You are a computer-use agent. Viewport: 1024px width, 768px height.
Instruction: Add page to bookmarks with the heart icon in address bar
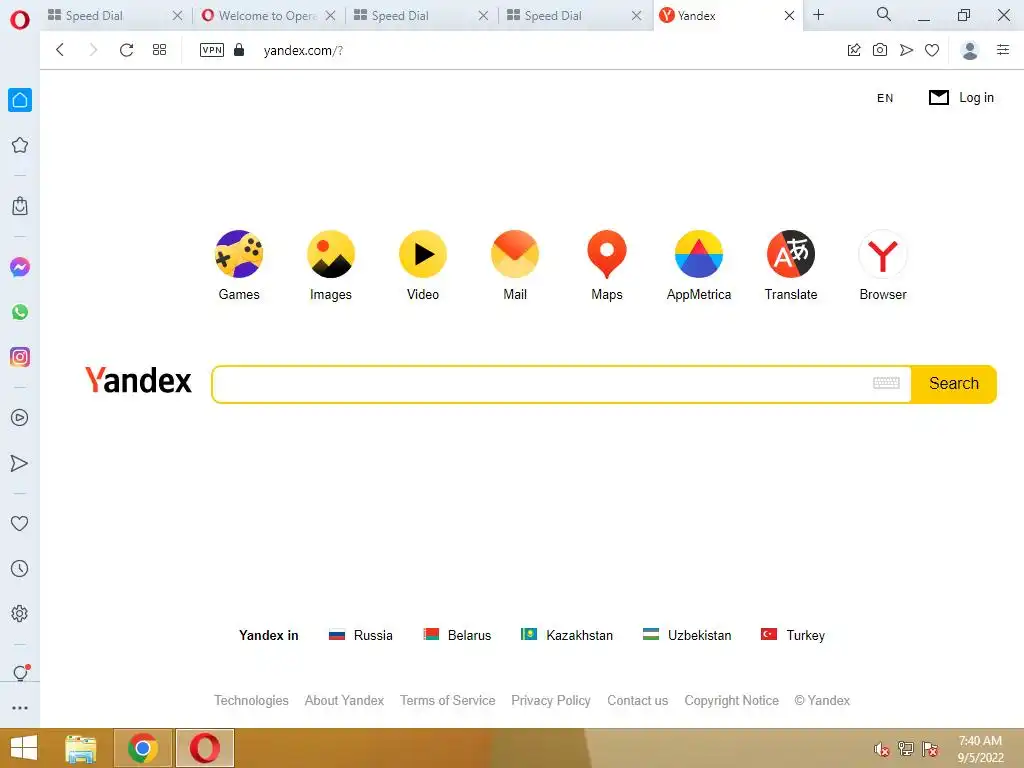point(932,50)
